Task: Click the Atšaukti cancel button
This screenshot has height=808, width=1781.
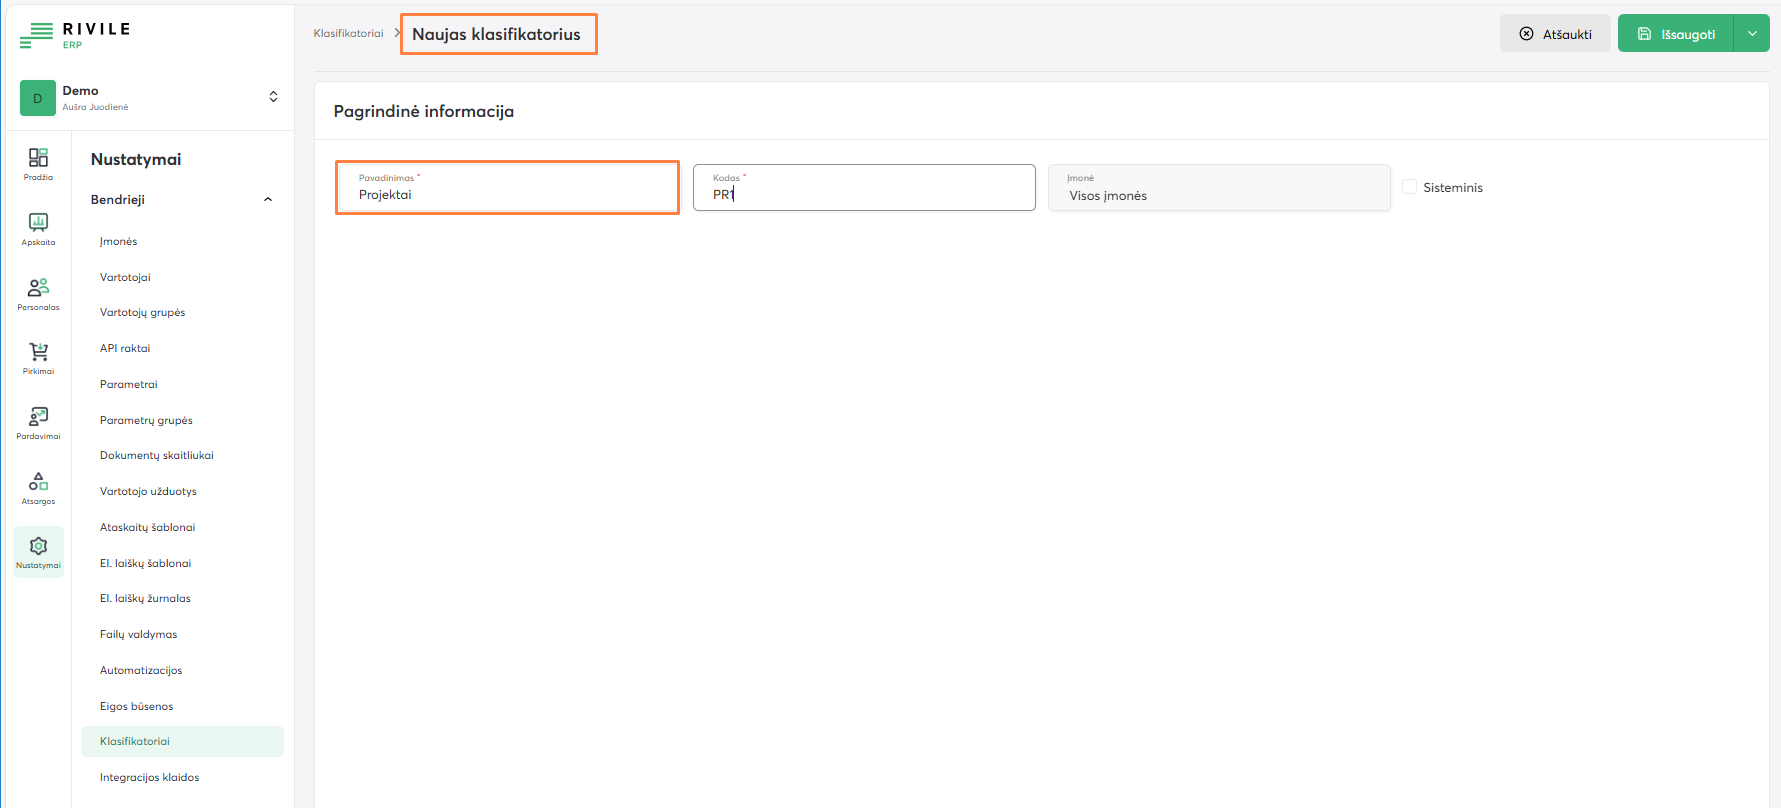Action: [1555, 34]
